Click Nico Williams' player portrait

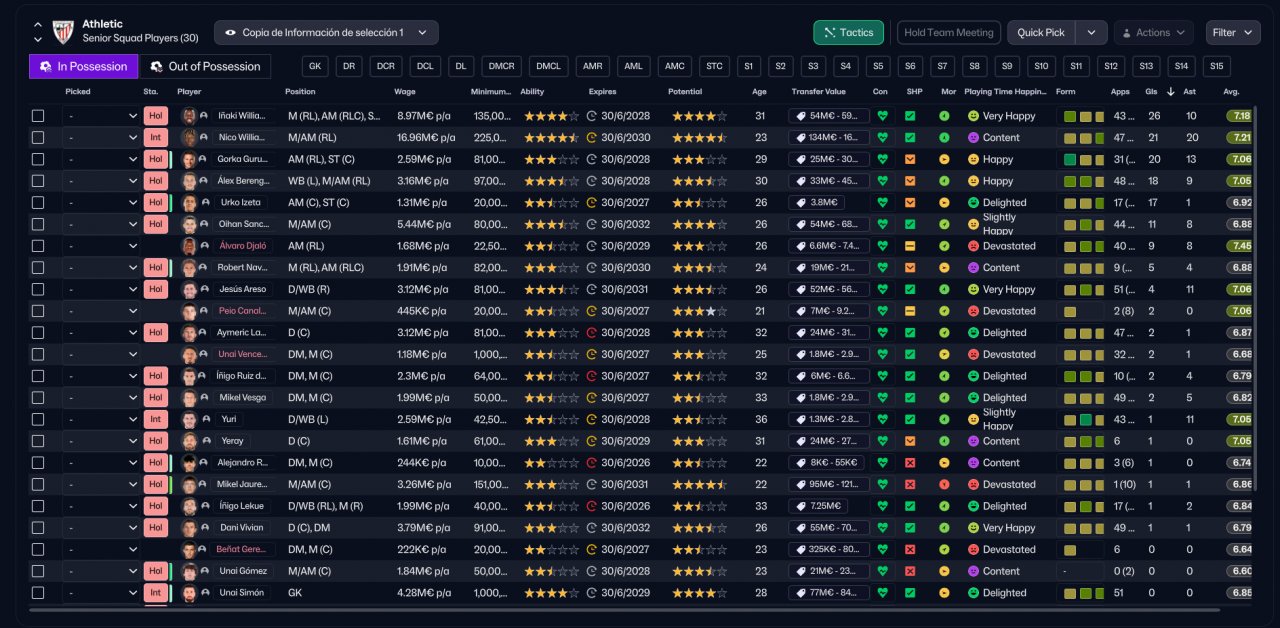[x=188, y=138]
